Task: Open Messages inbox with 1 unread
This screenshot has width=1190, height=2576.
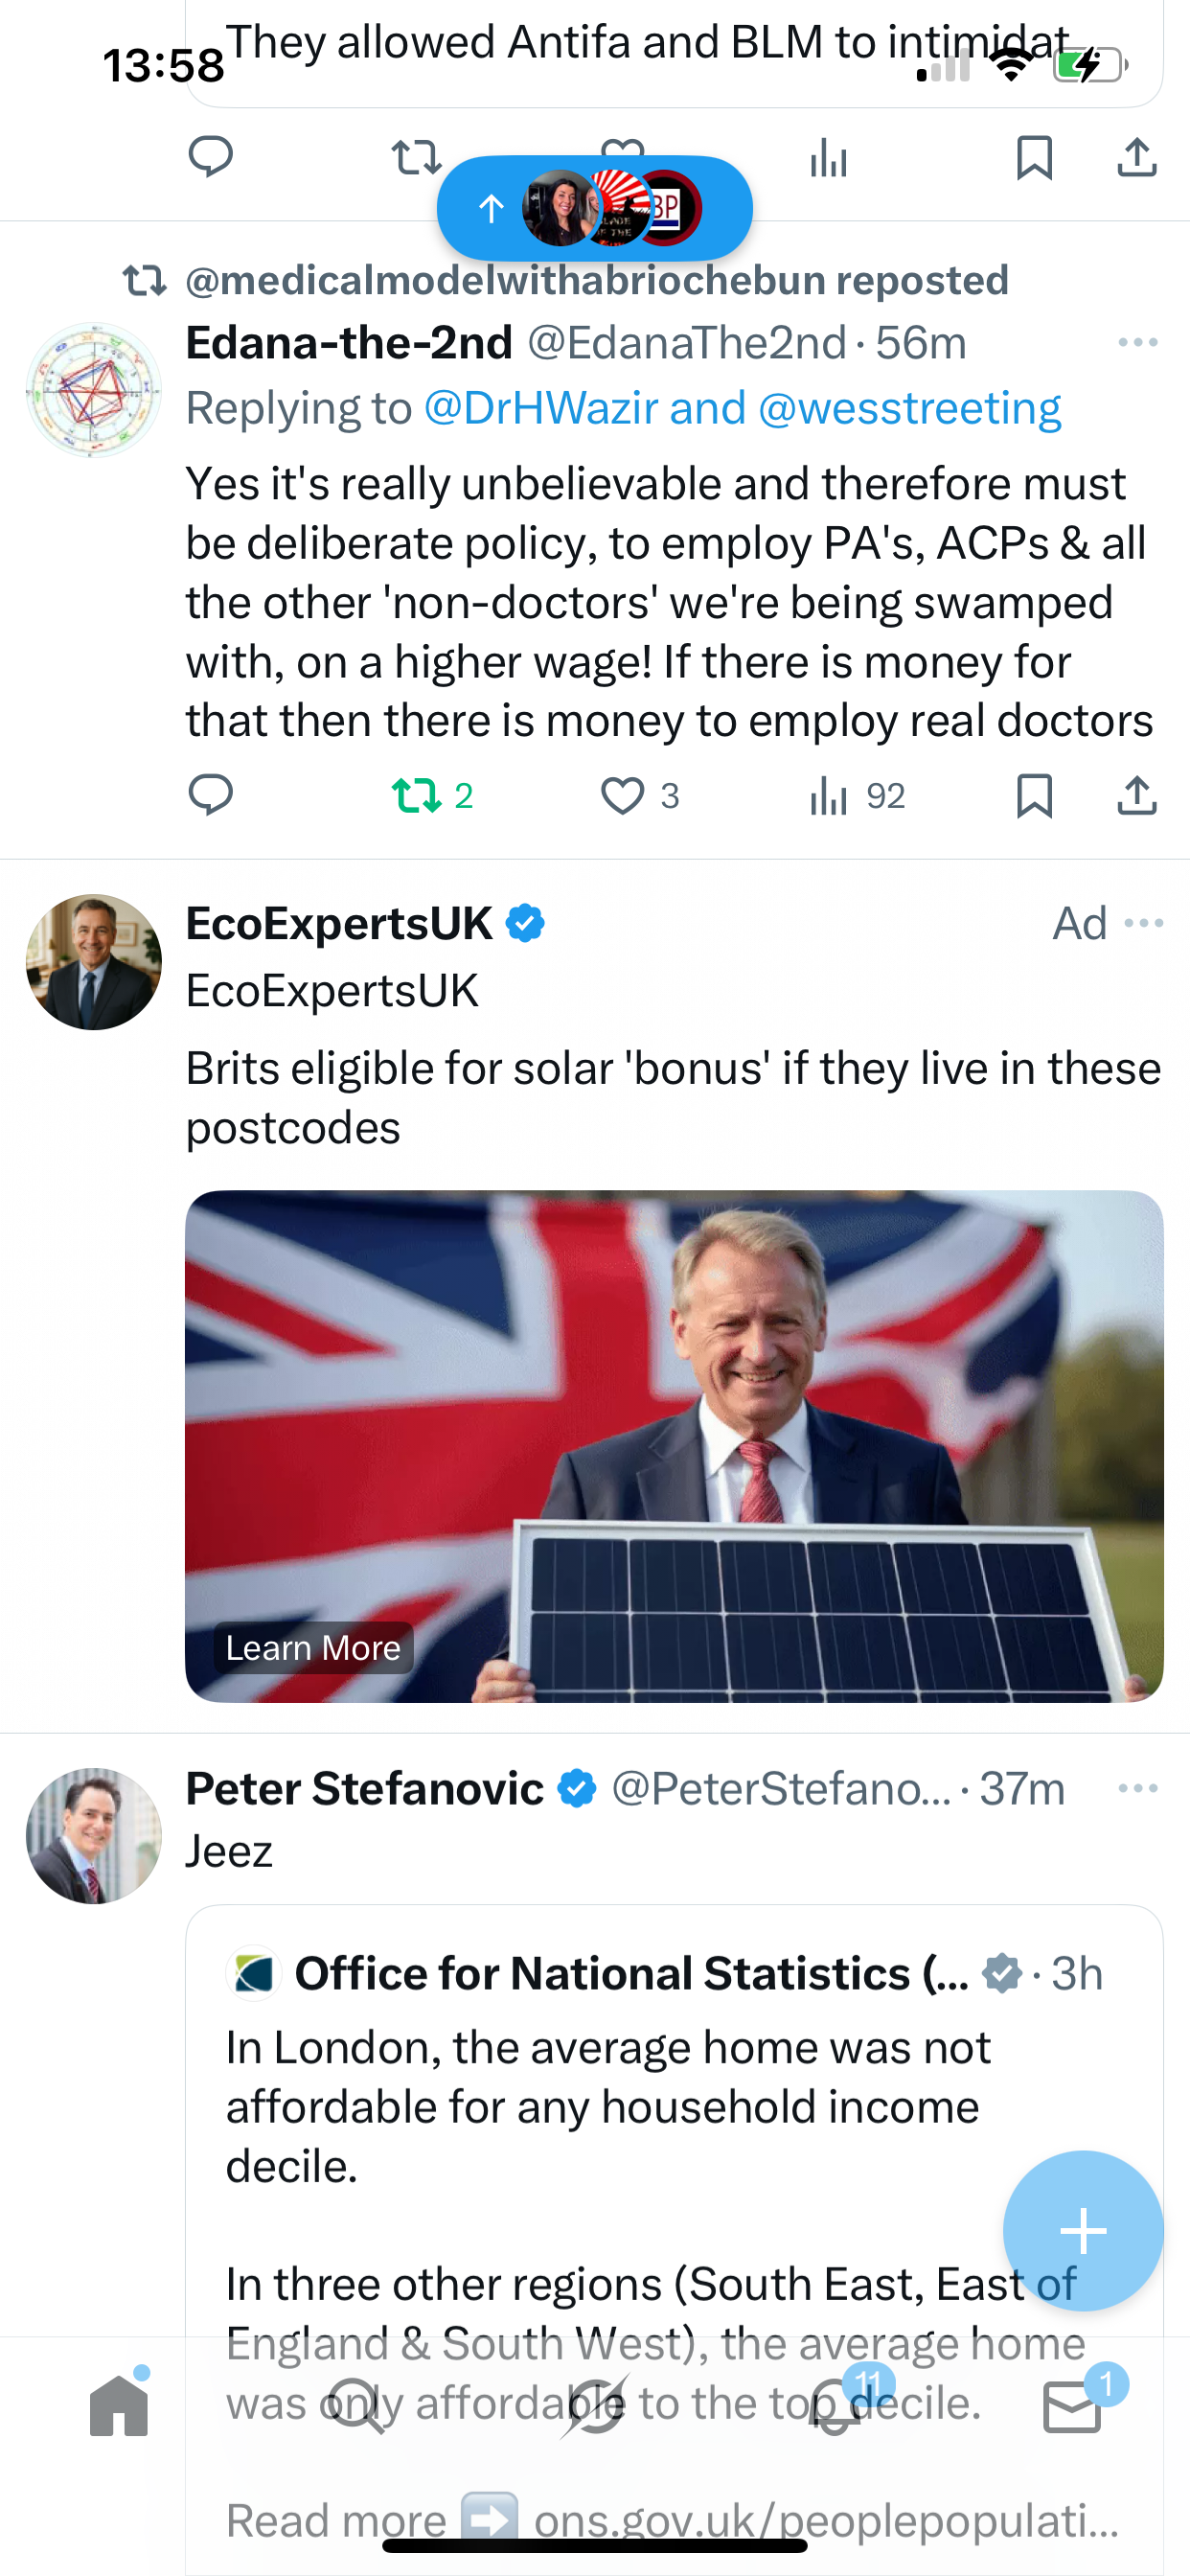Action: tap(1072, 2406)
